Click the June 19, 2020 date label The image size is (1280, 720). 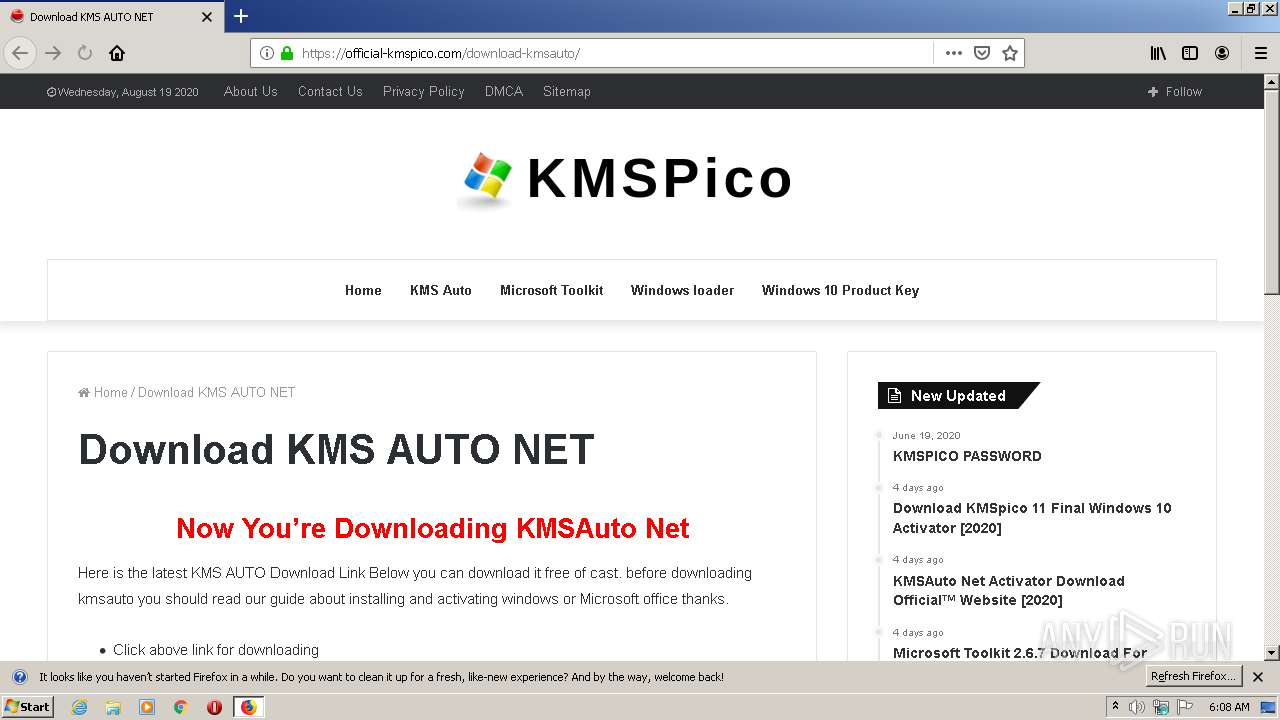[x=926, y=436]
